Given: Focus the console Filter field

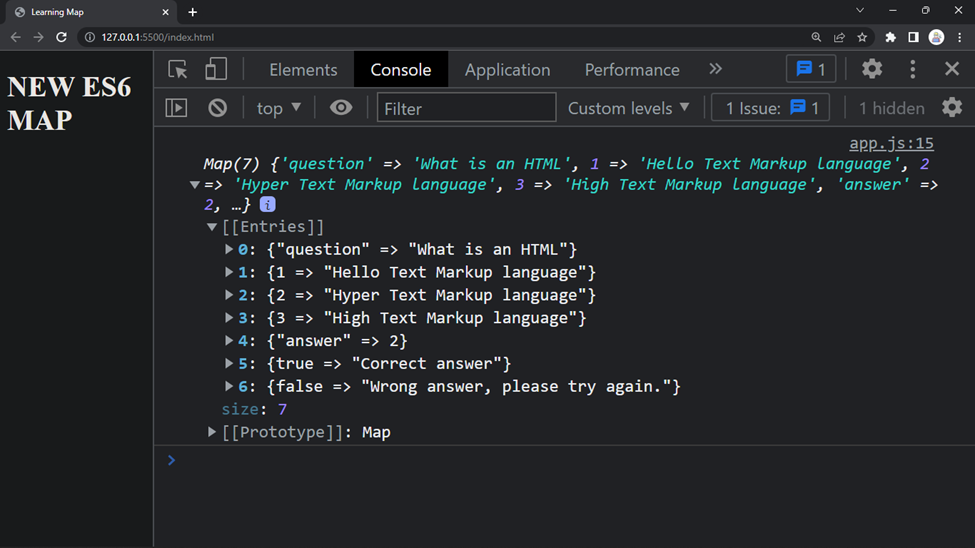Looking at the screenshot, I should pos(466,108).
